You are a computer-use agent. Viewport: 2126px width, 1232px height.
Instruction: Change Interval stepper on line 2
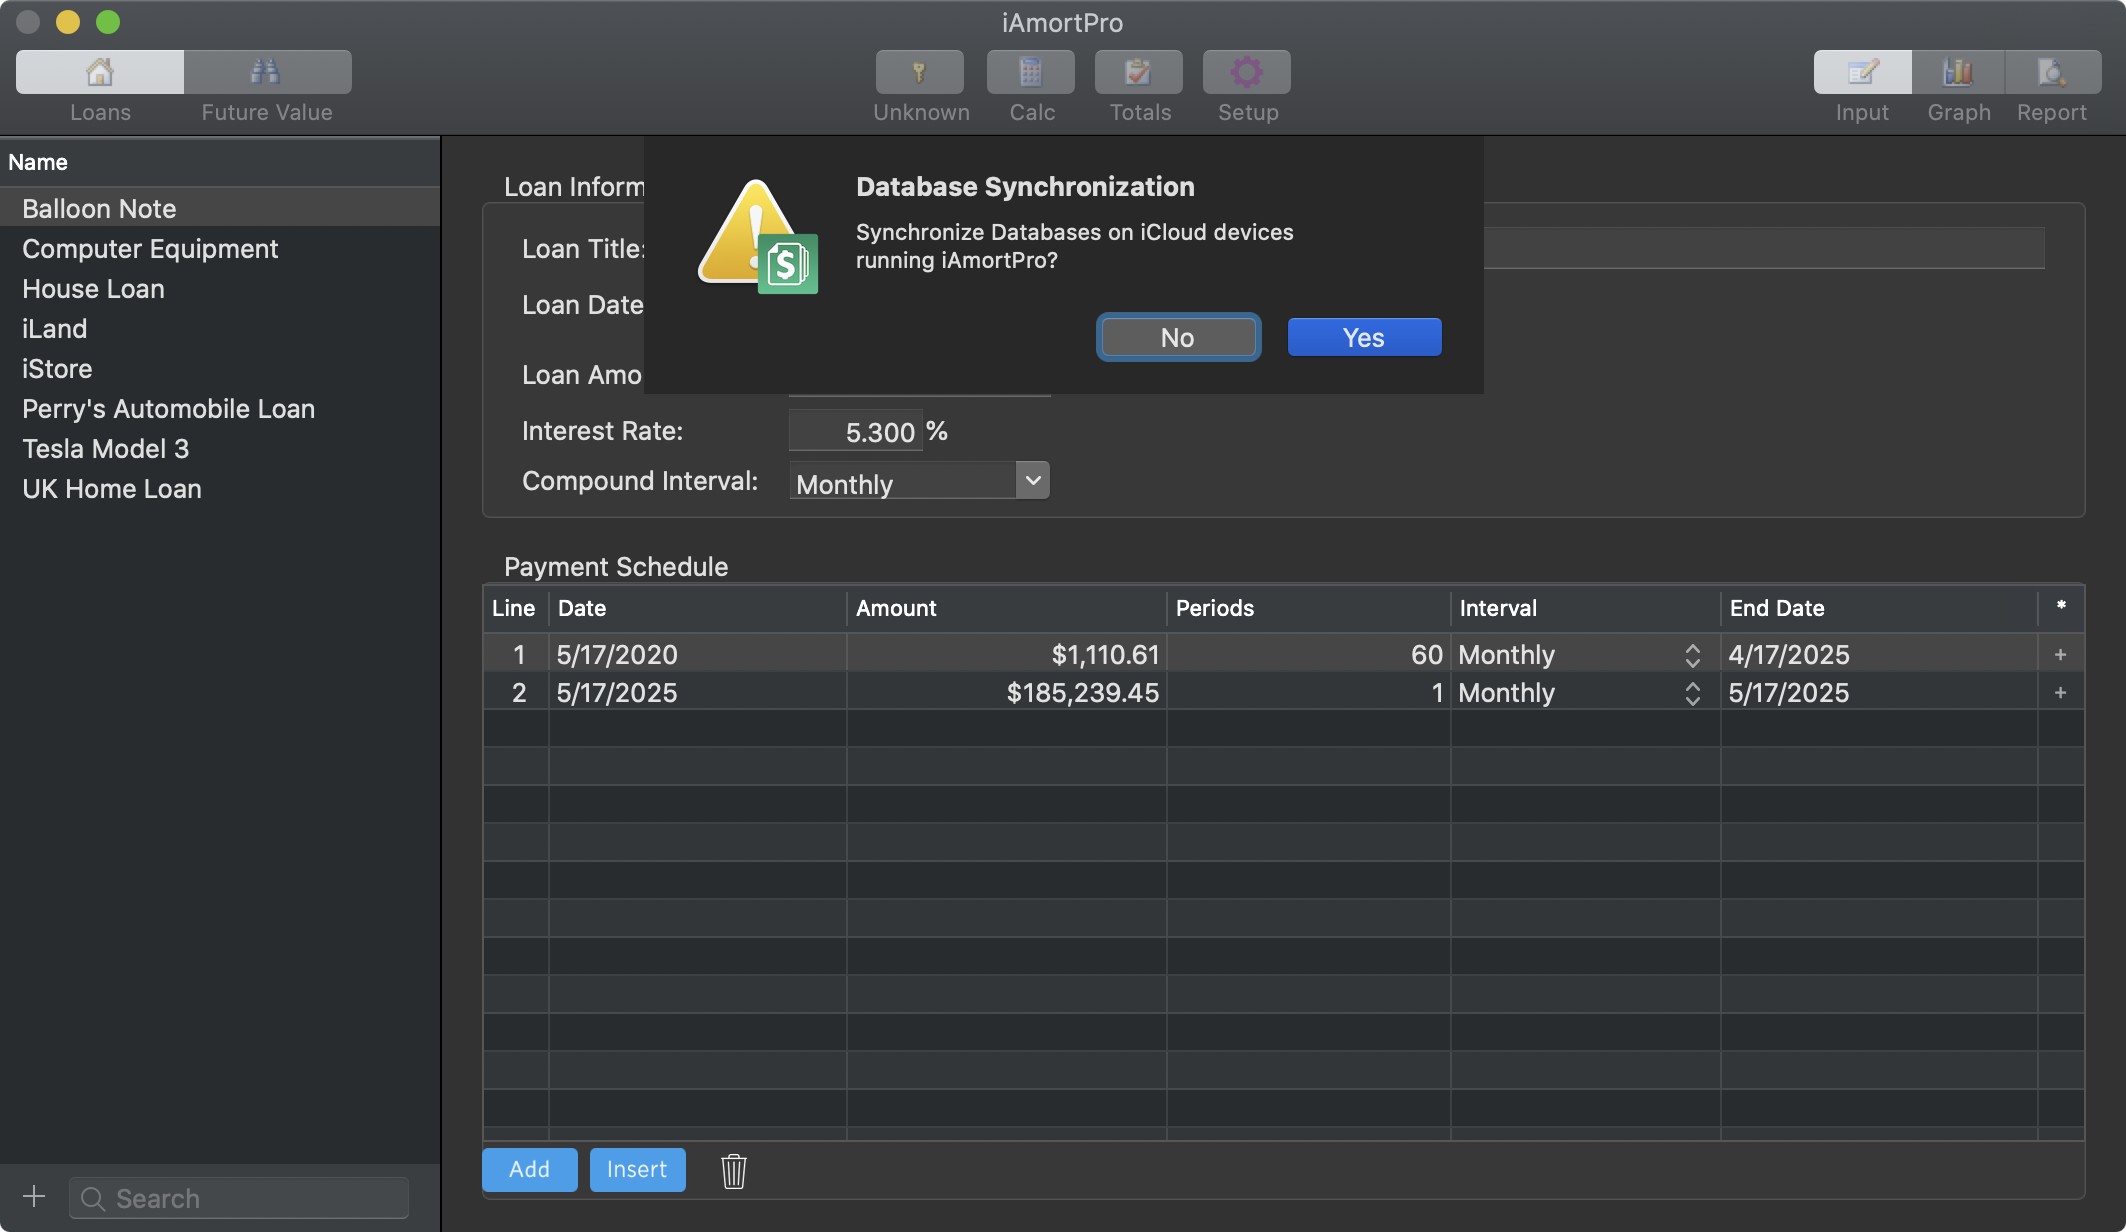1692,694
